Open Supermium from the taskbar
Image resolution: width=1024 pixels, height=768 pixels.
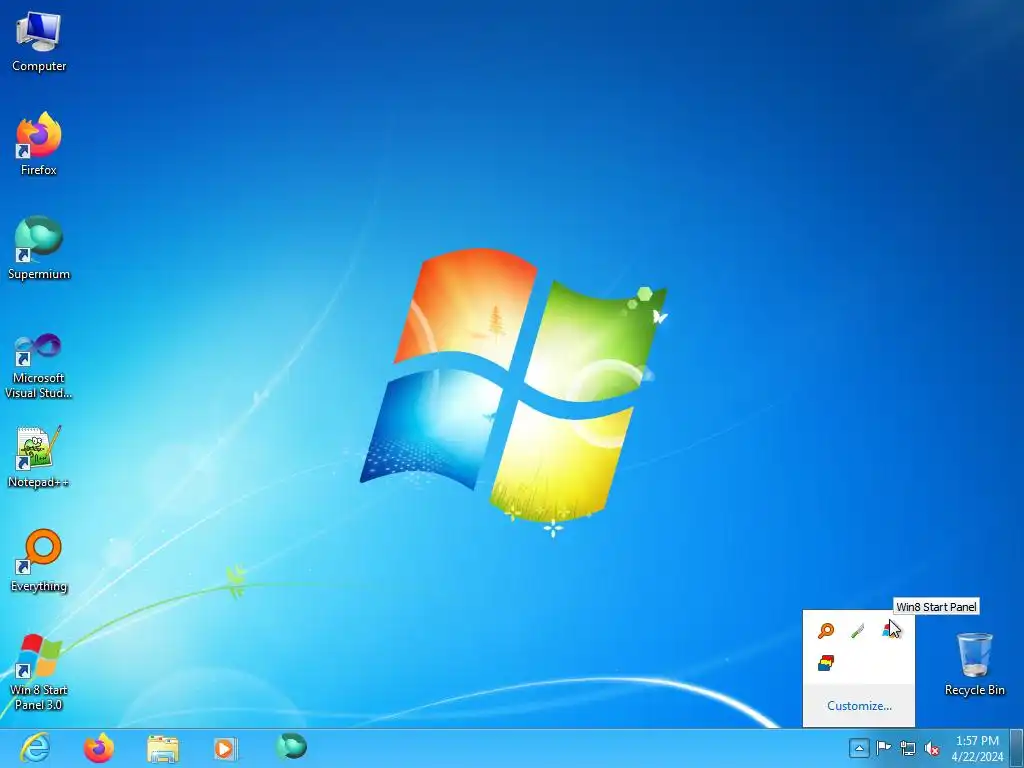[x=291, y=746]
